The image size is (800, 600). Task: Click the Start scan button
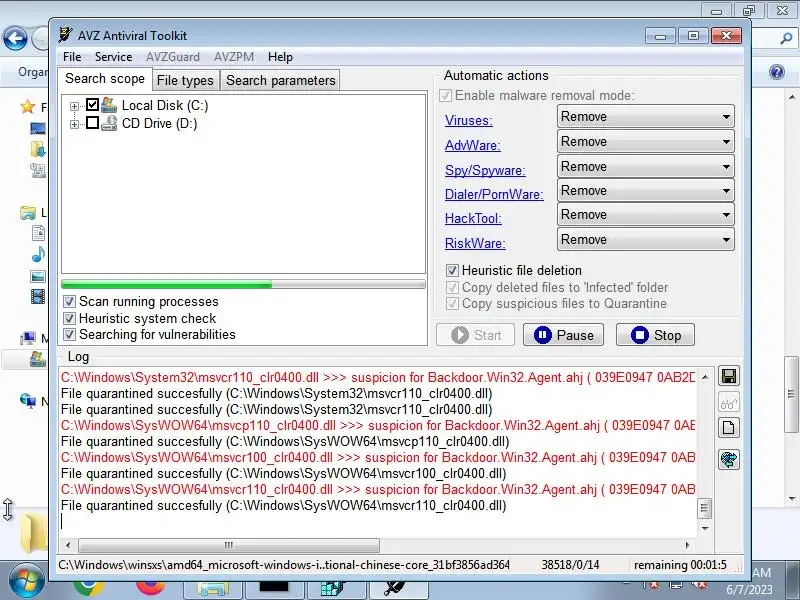(x=476, y=335)
